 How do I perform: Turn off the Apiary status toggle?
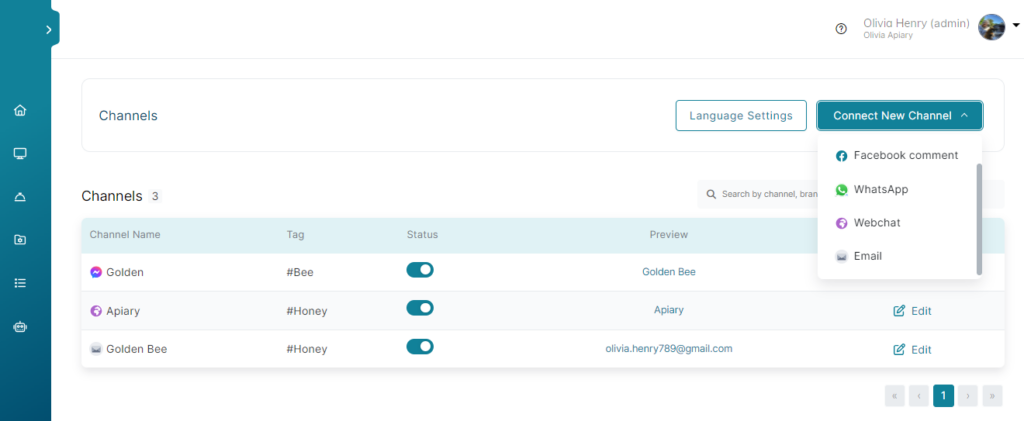420,307
